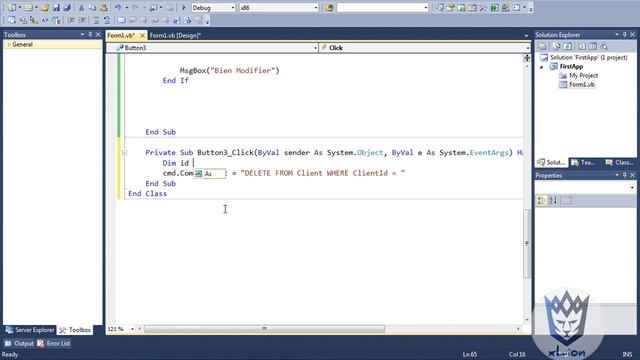Viewport: 640px width, 360px height.
Task: Pick the As suggestion in IntelliSense popup
Action: [x=209, y=174]
